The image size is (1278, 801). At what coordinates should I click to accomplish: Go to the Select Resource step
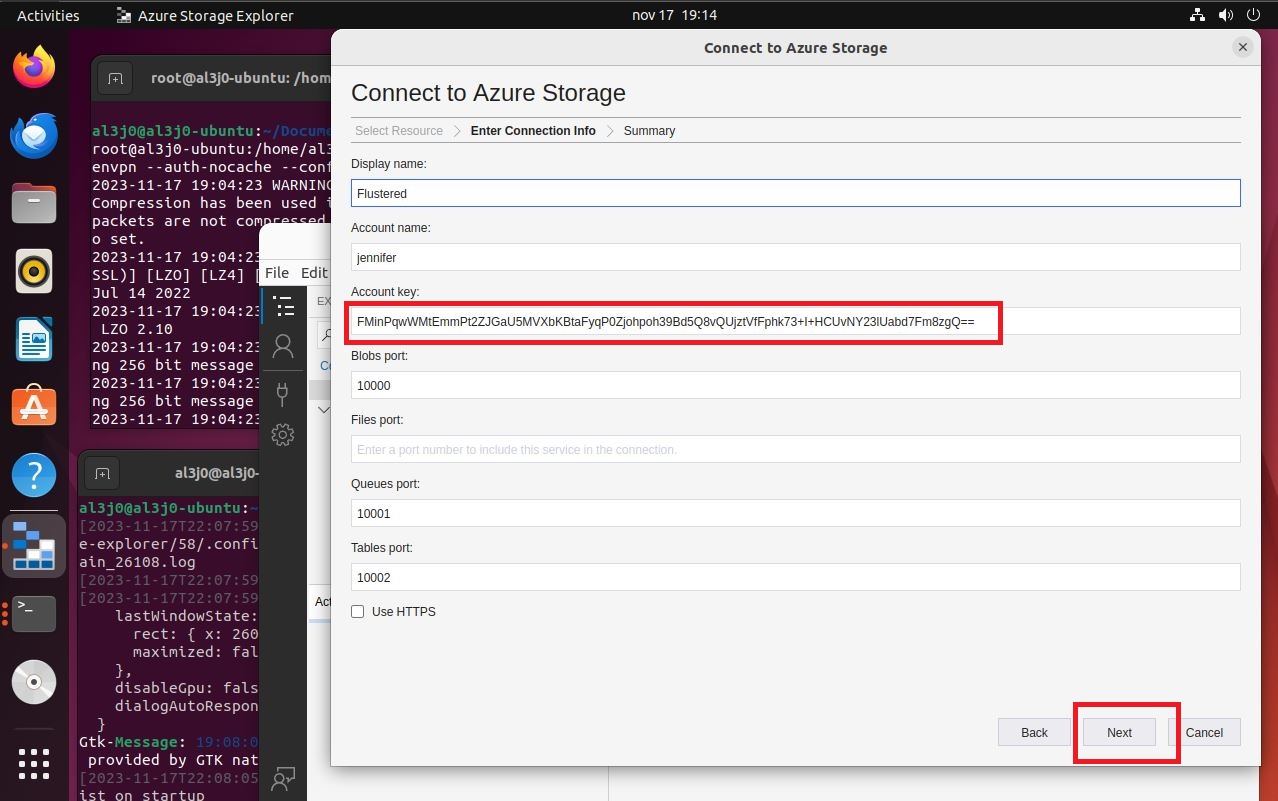tap(399, 131)
